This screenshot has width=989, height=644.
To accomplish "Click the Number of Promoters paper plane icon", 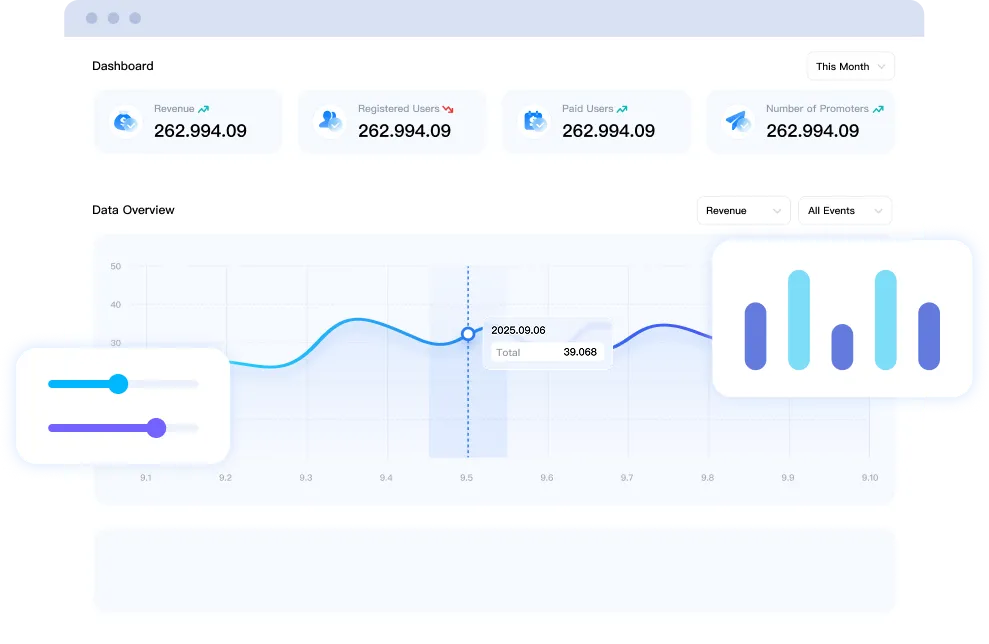I will coord(738,121).
